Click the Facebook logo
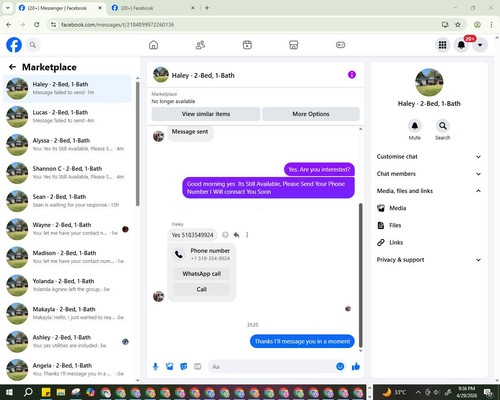This screenshot has height=400, width=500. click(14, 45)
